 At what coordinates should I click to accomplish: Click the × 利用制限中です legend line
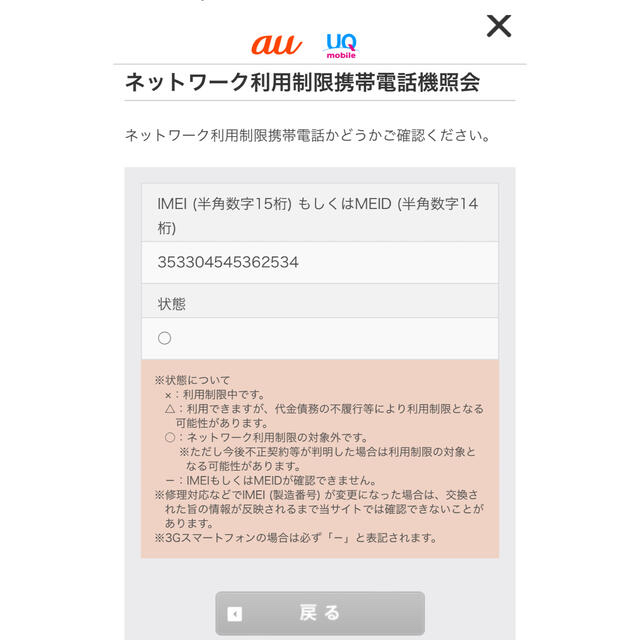215,395
